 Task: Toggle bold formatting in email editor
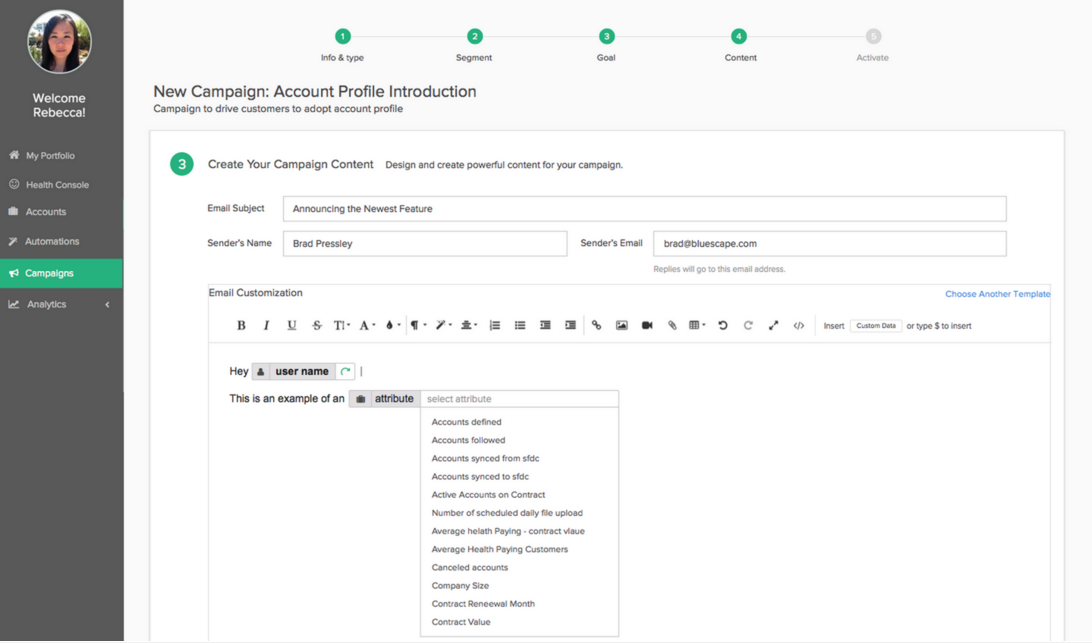click(x=241, y=325)
